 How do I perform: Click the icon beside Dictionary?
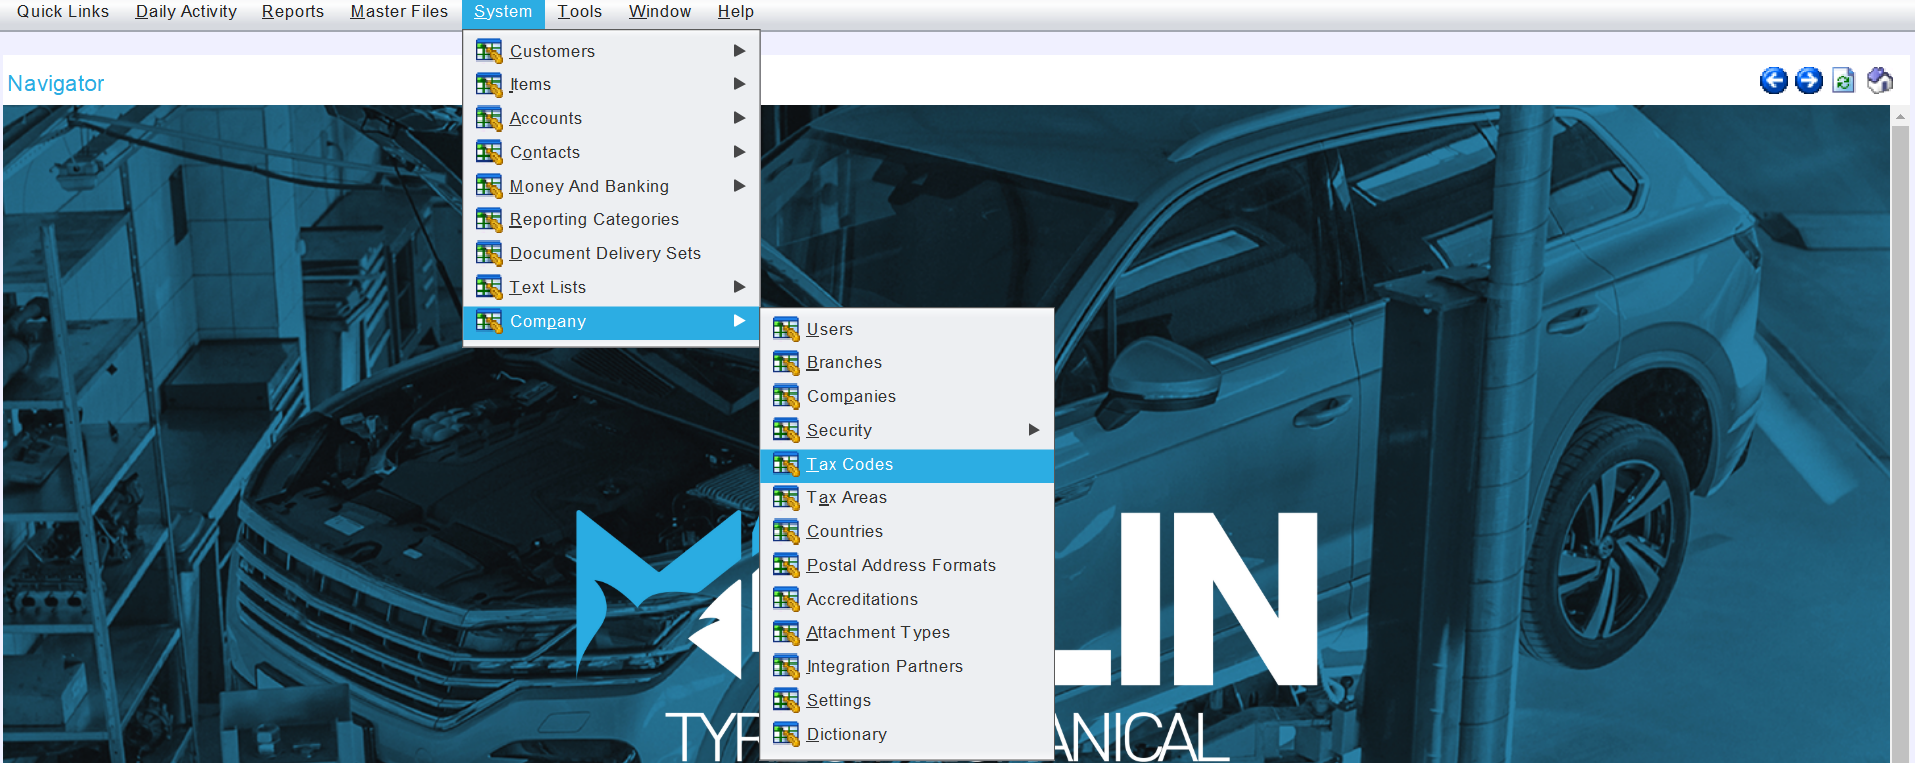[786, 734]
